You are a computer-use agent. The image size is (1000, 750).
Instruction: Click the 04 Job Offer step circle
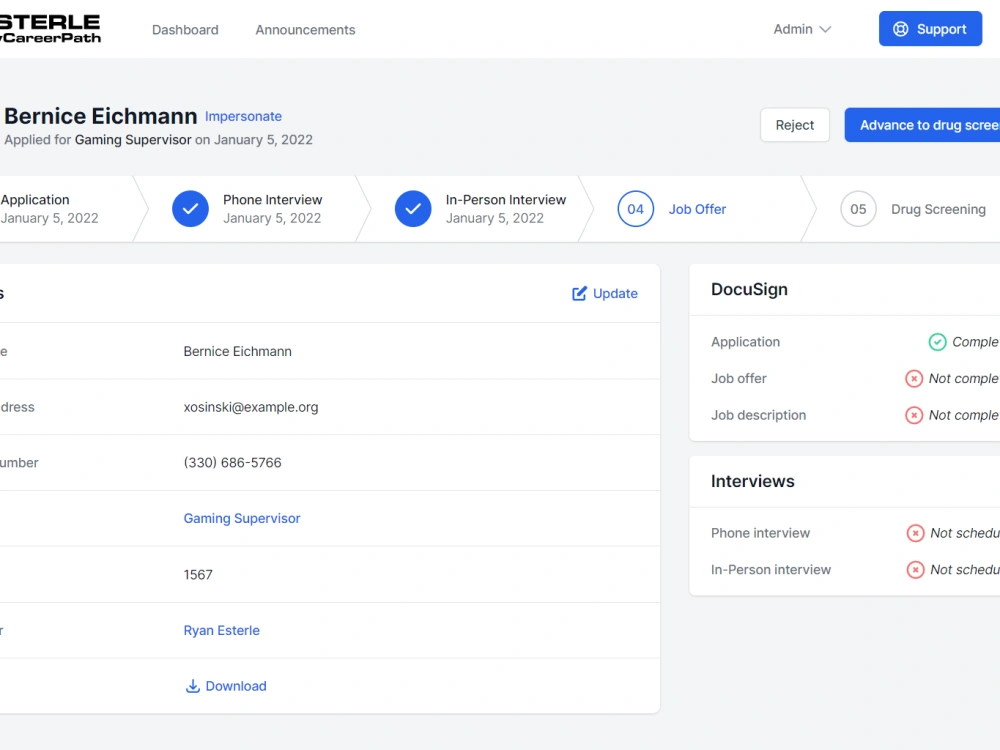pos(635,209)
